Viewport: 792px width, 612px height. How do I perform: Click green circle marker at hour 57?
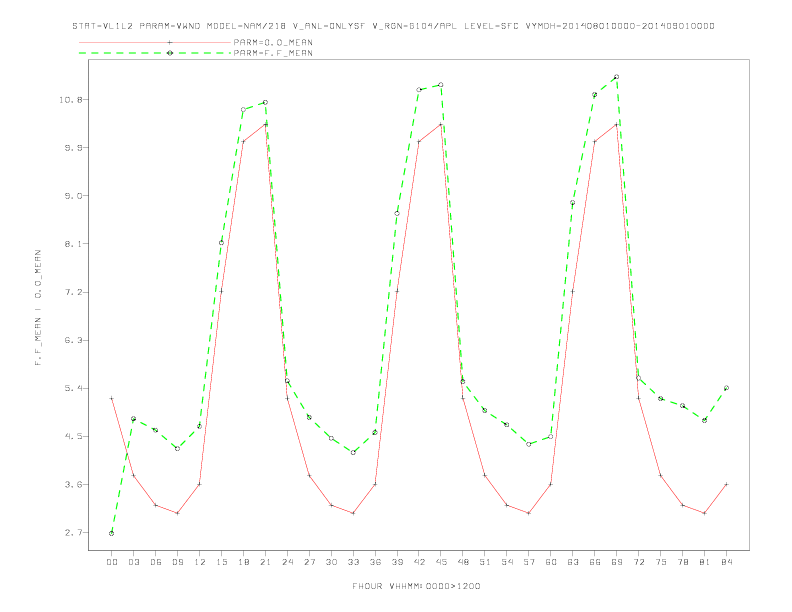pyautogui.click(x=529, y=444)
